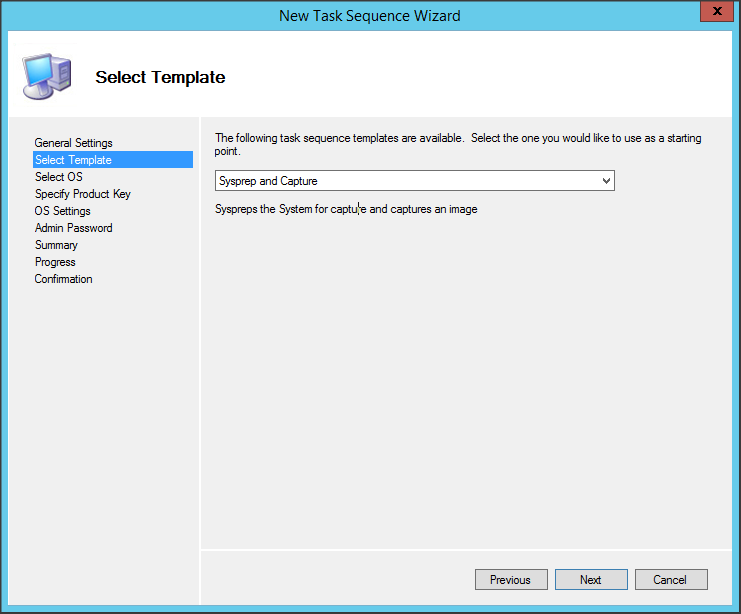Jump to Select OS step
Image resolution: width=741 pixels, height=614 pixels.
58,177
